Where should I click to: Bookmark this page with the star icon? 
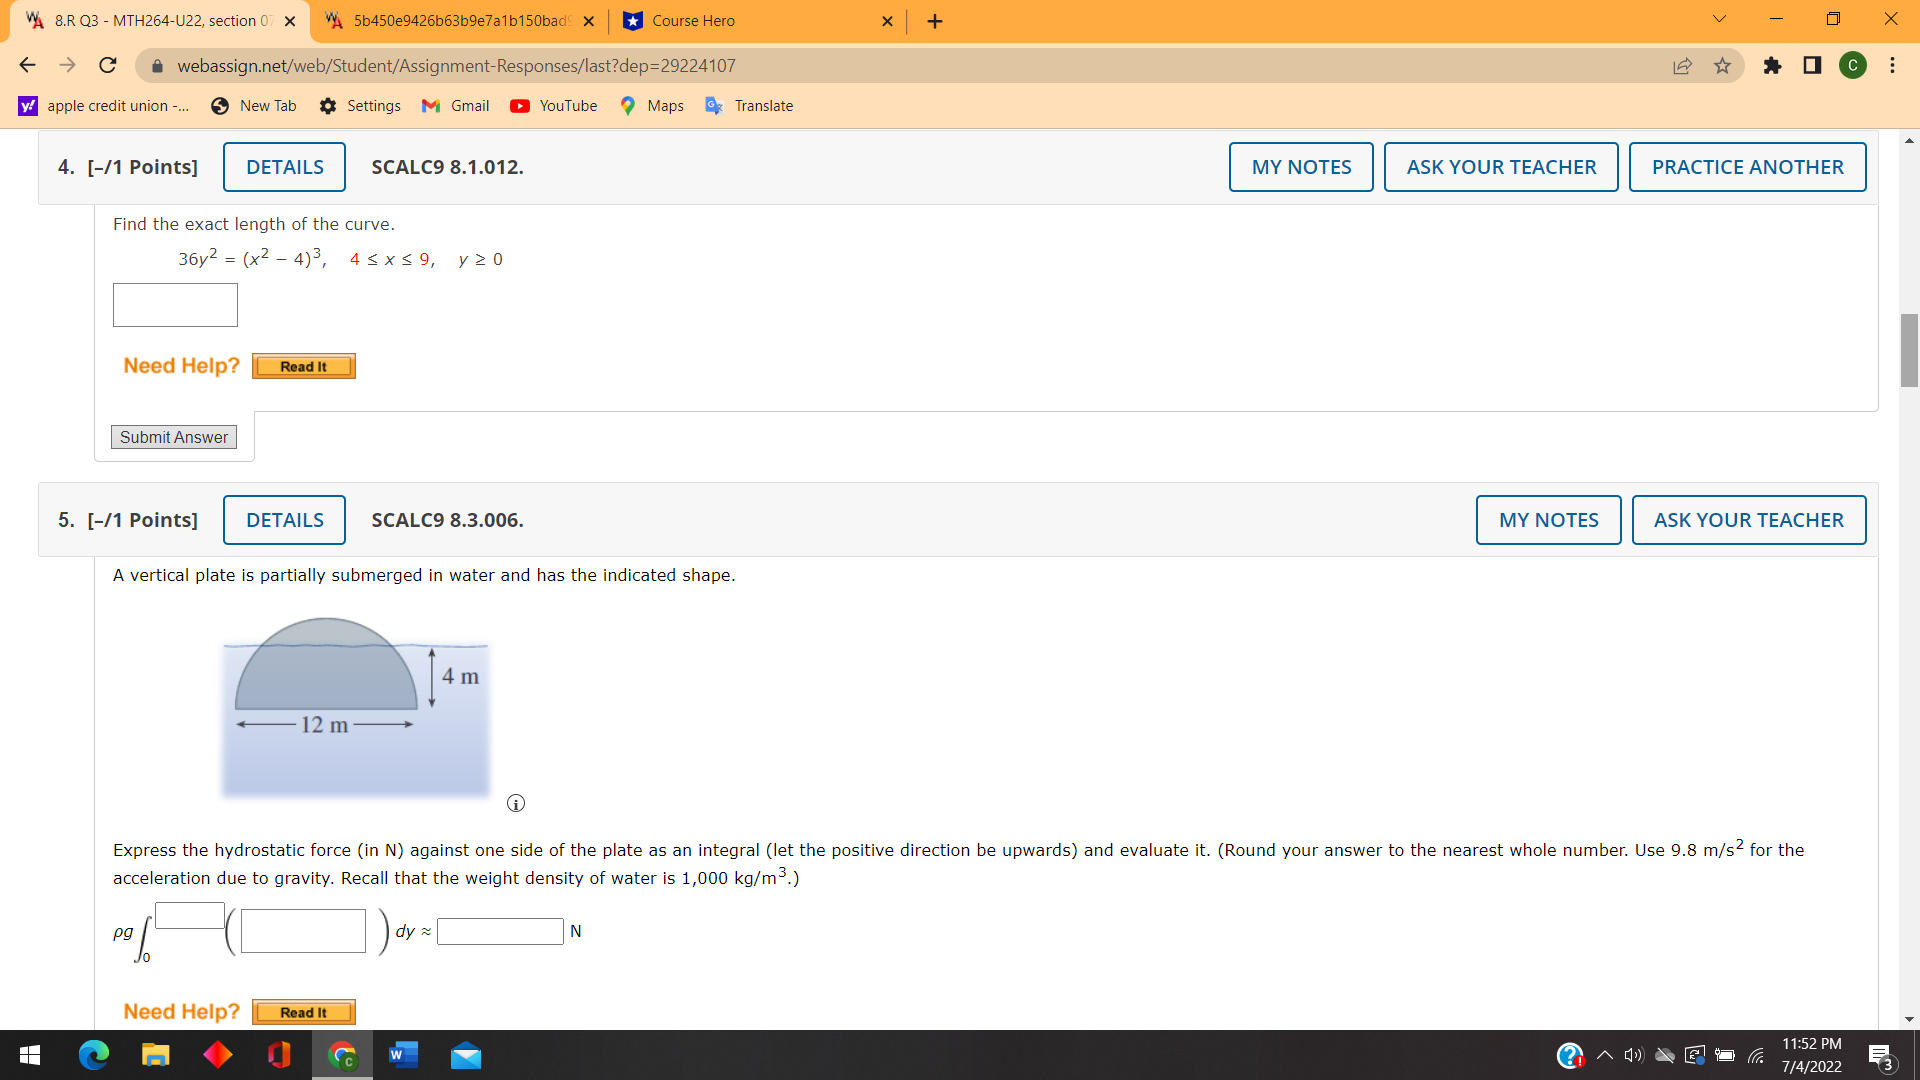point(1722,66)
